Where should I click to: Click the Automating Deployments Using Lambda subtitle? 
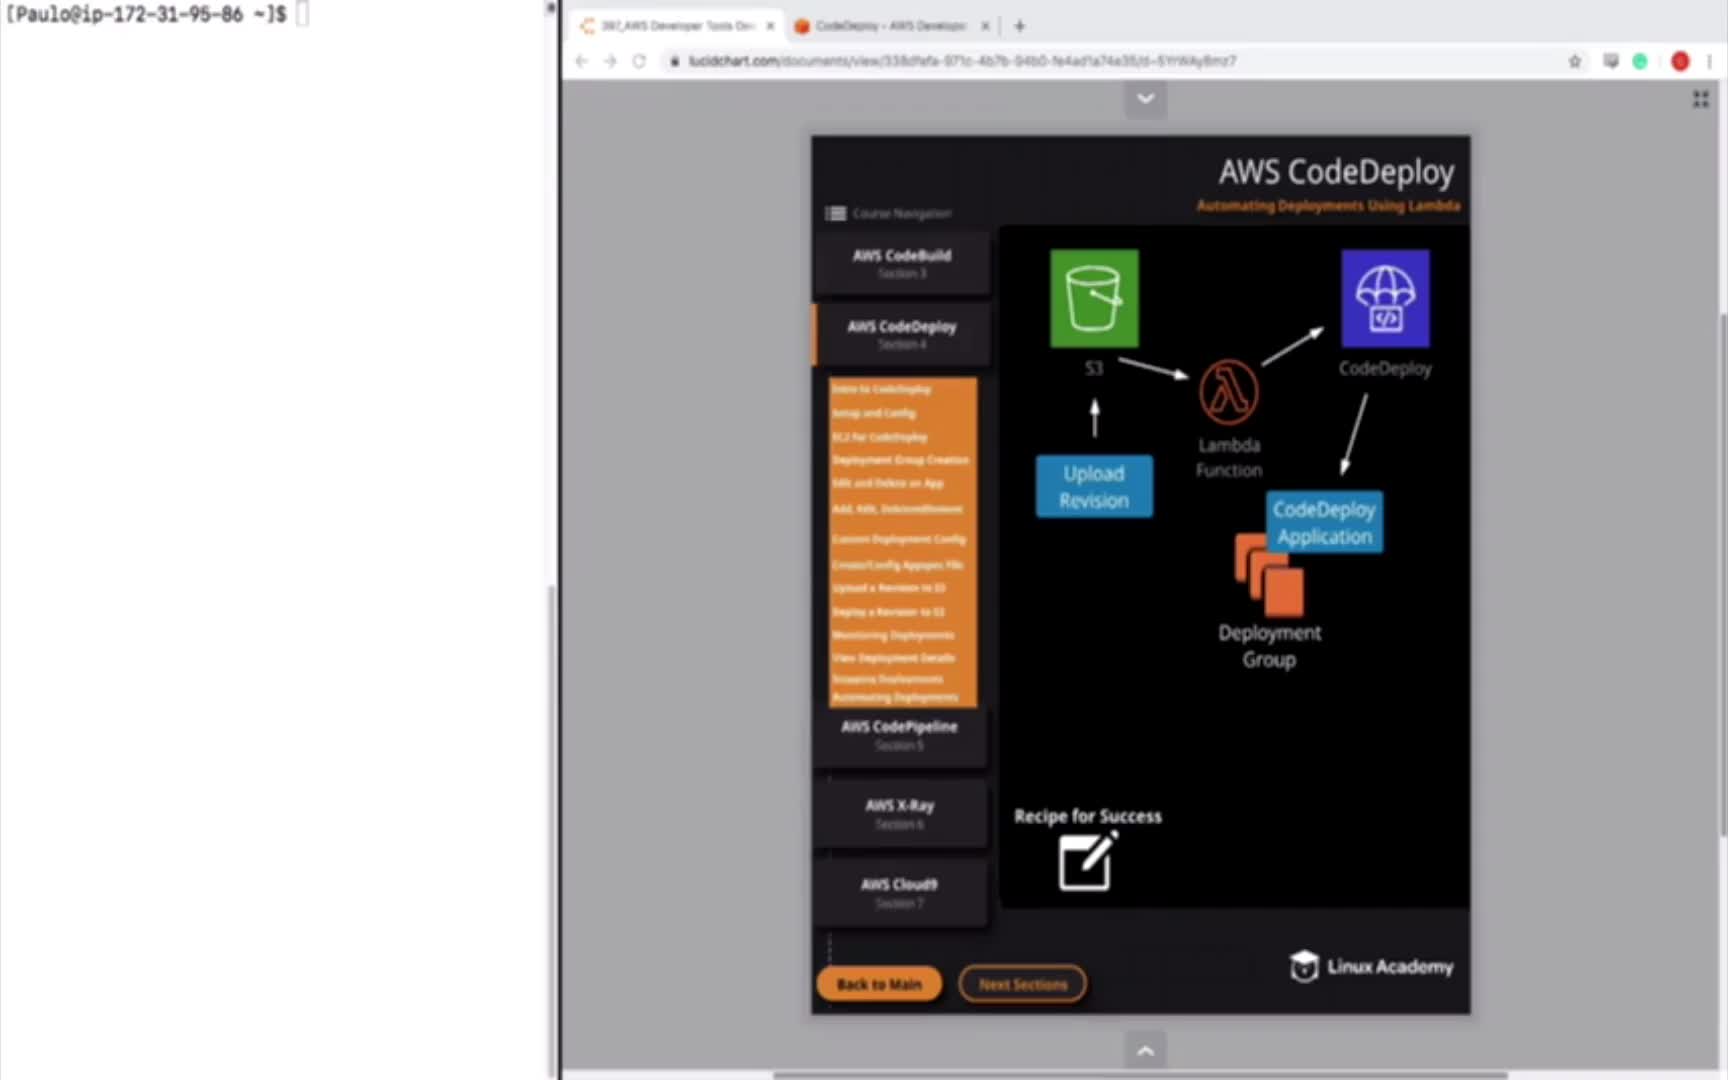(1328, 206)
